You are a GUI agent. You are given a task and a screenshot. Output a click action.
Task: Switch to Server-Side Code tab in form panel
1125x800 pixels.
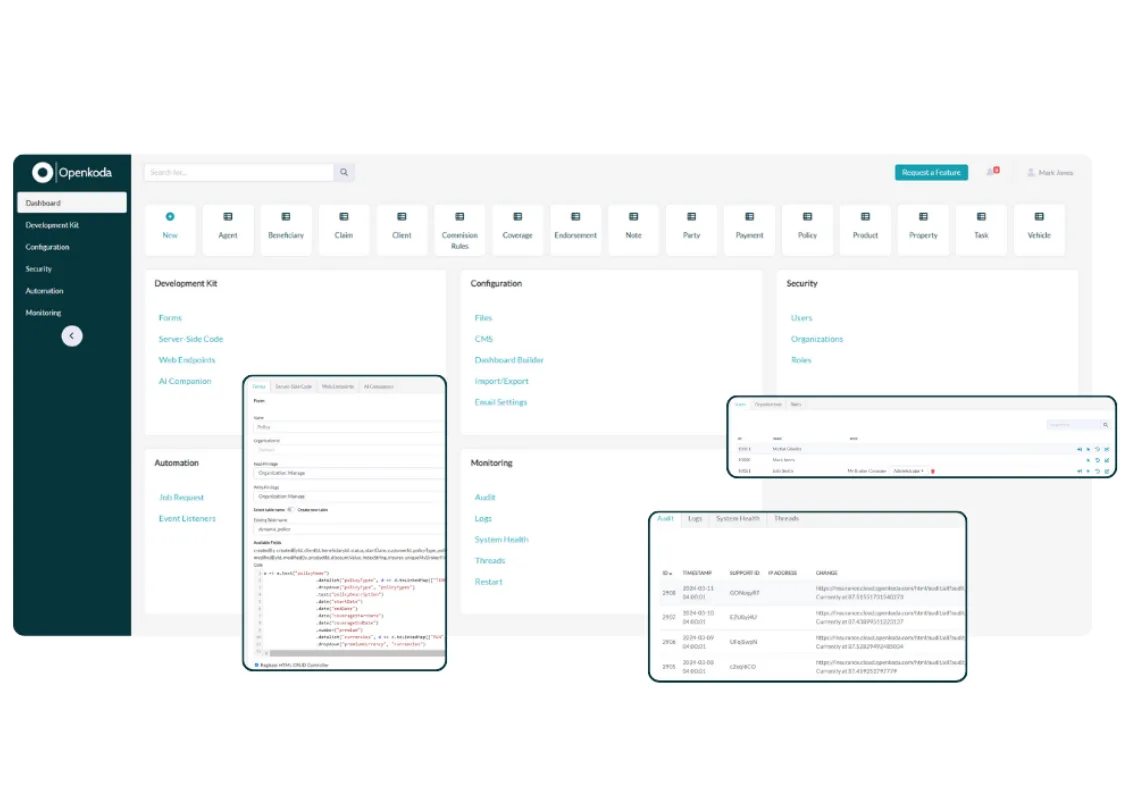pos(293,387)
